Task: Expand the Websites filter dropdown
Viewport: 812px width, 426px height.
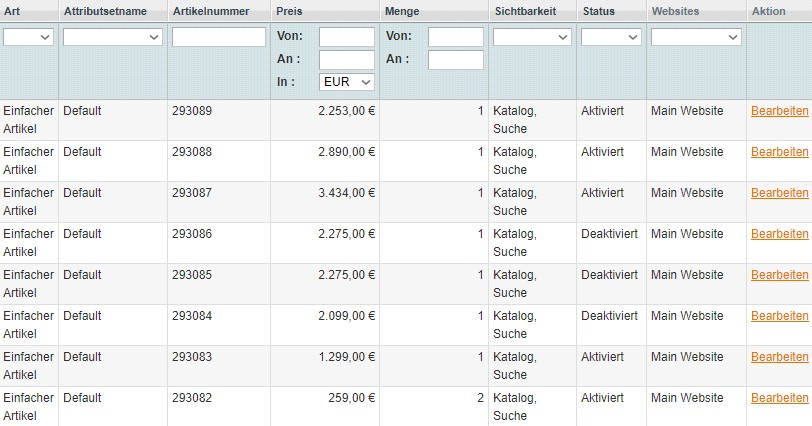Action: point(696,37)
